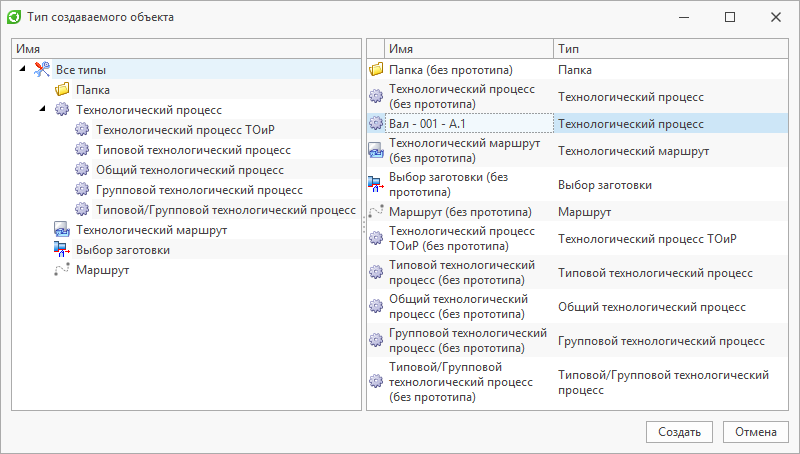Click the tools icon beside Все типы
The width and height of the screenshot is (800, 454).
tap(42, 69)
